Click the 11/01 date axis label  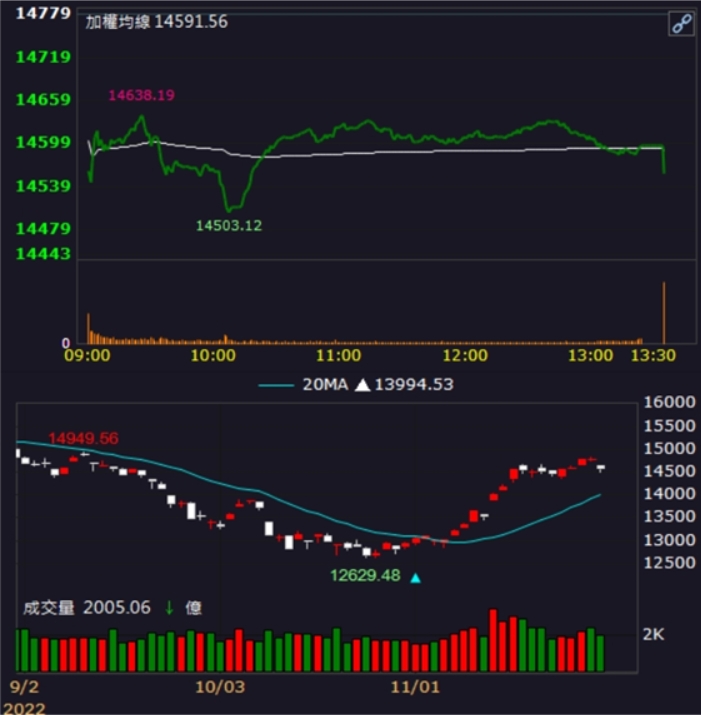coord(415,687)
